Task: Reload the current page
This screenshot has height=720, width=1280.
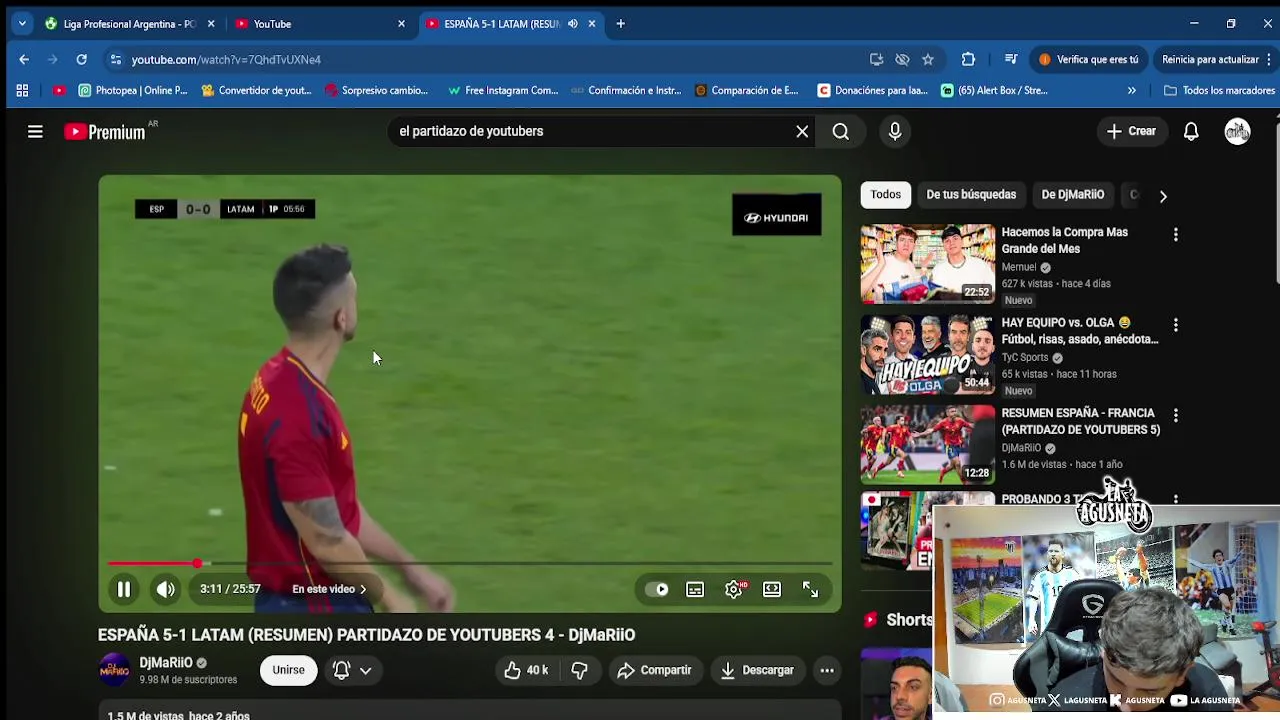Action: (82, 60)
